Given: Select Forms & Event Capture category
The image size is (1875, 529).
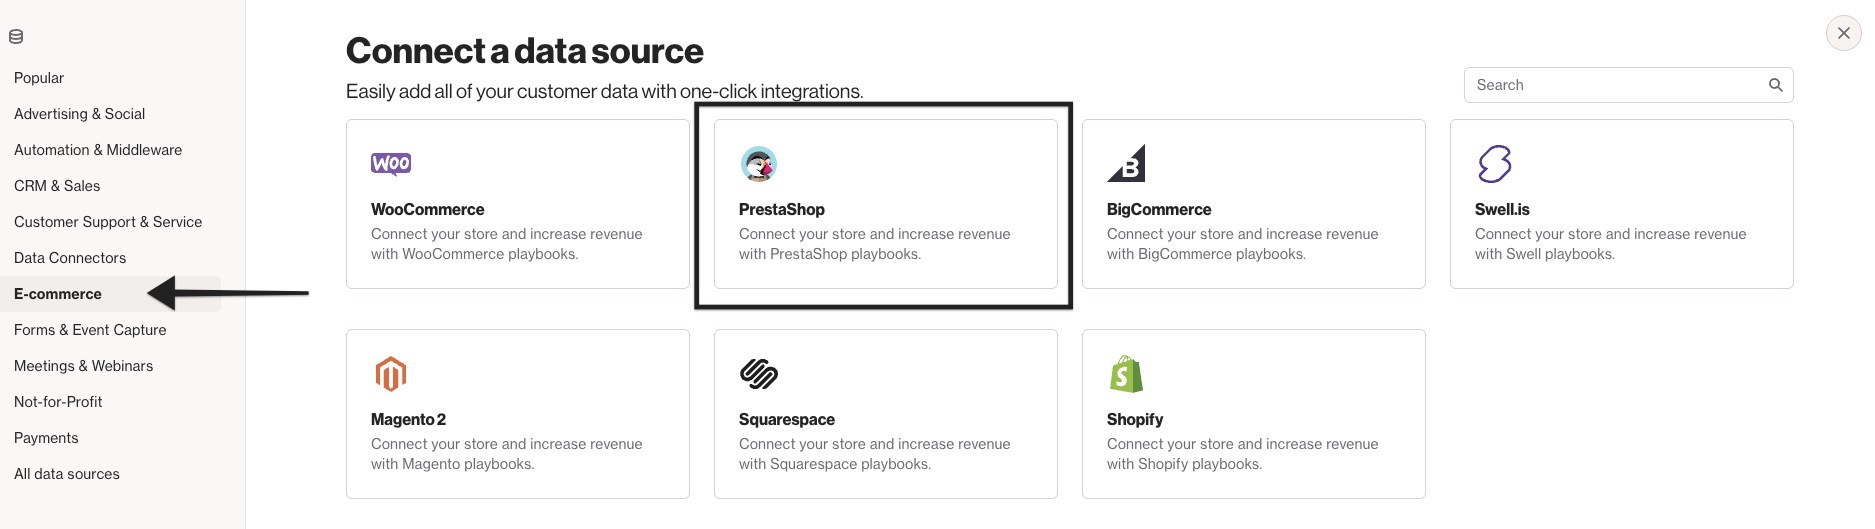Looking at the screenshot, I should 90,330.
